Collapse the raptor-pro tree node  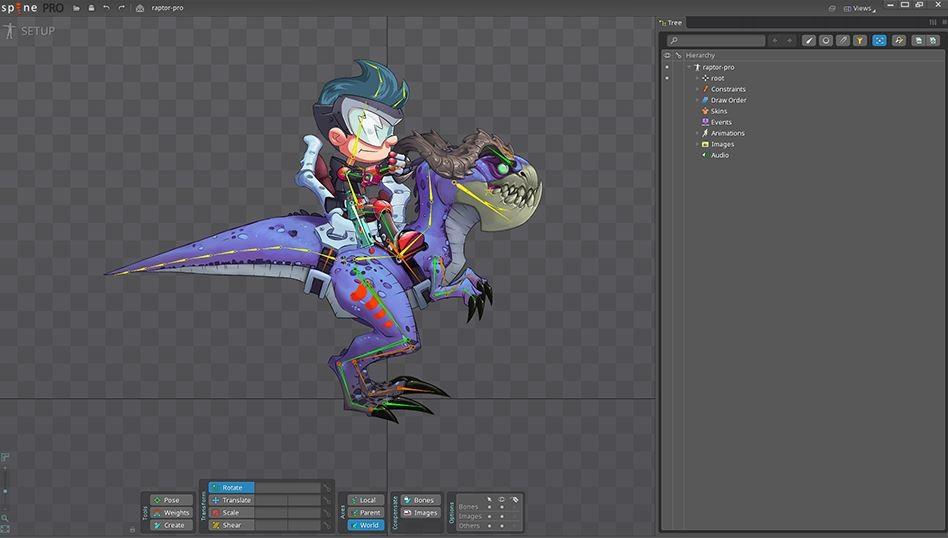coord(689,67)
